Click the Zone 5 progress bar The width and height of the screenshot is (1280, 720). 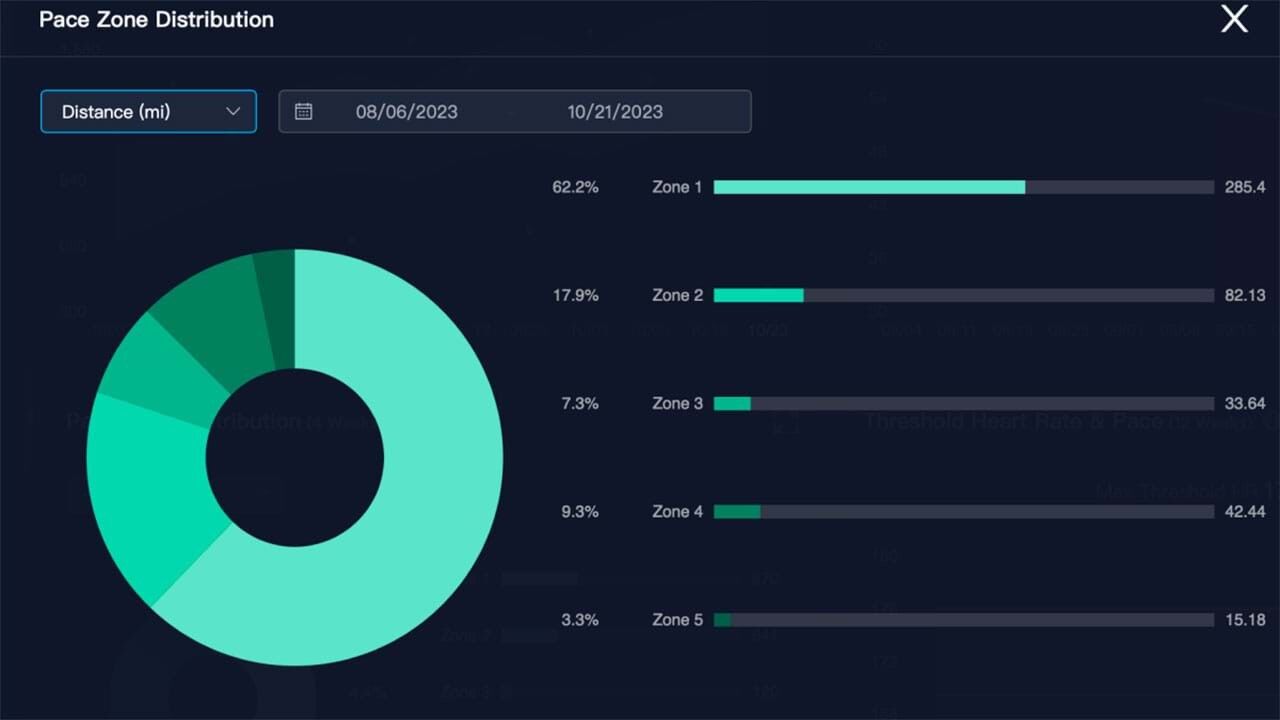(963, 620)
